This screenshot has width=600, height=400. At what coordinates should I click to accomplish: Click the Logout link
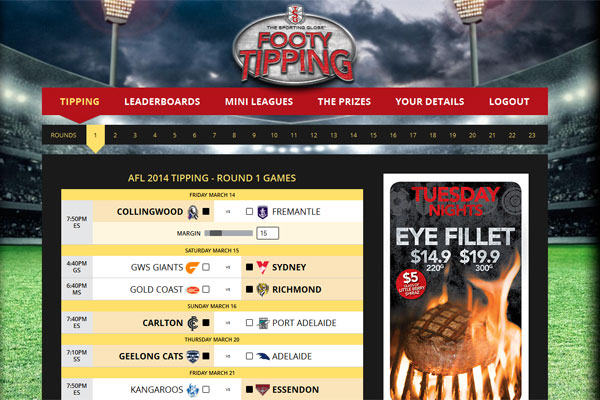(509, 102)
